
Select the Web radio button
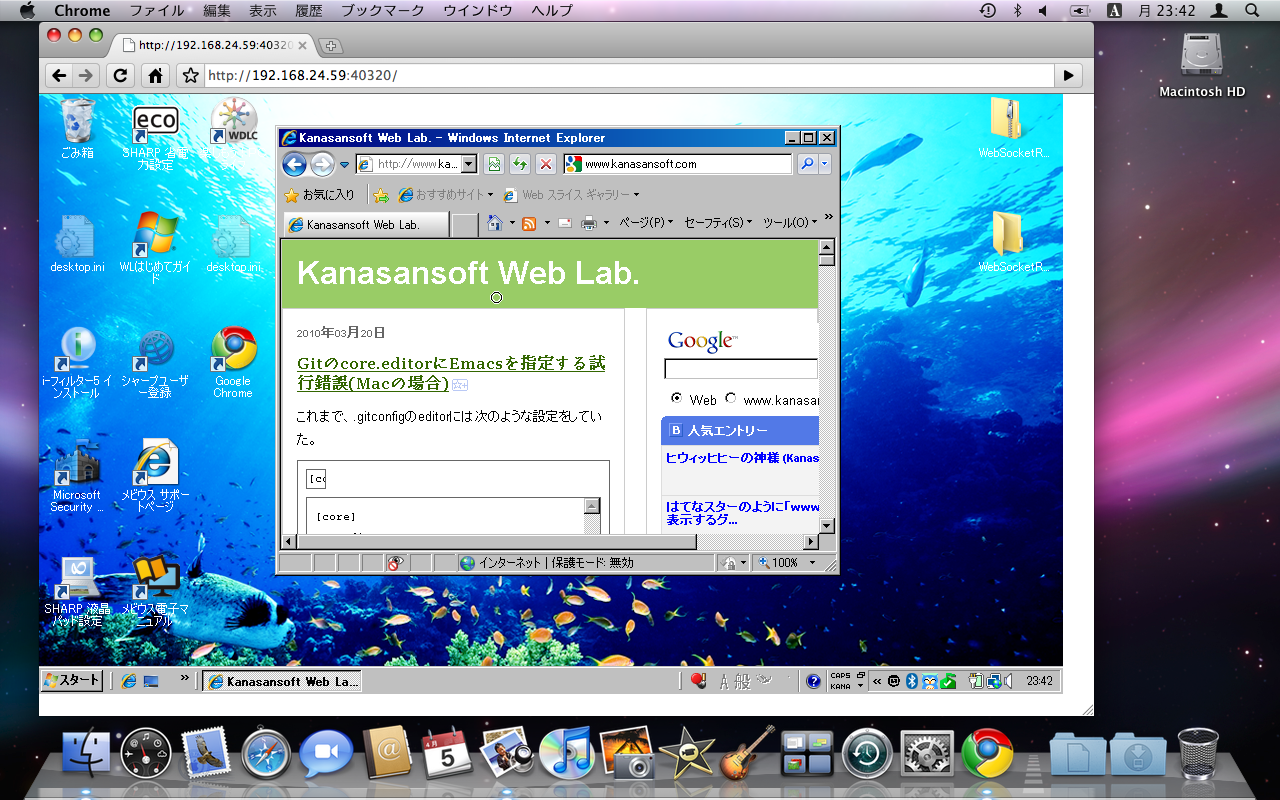point(677,398)
